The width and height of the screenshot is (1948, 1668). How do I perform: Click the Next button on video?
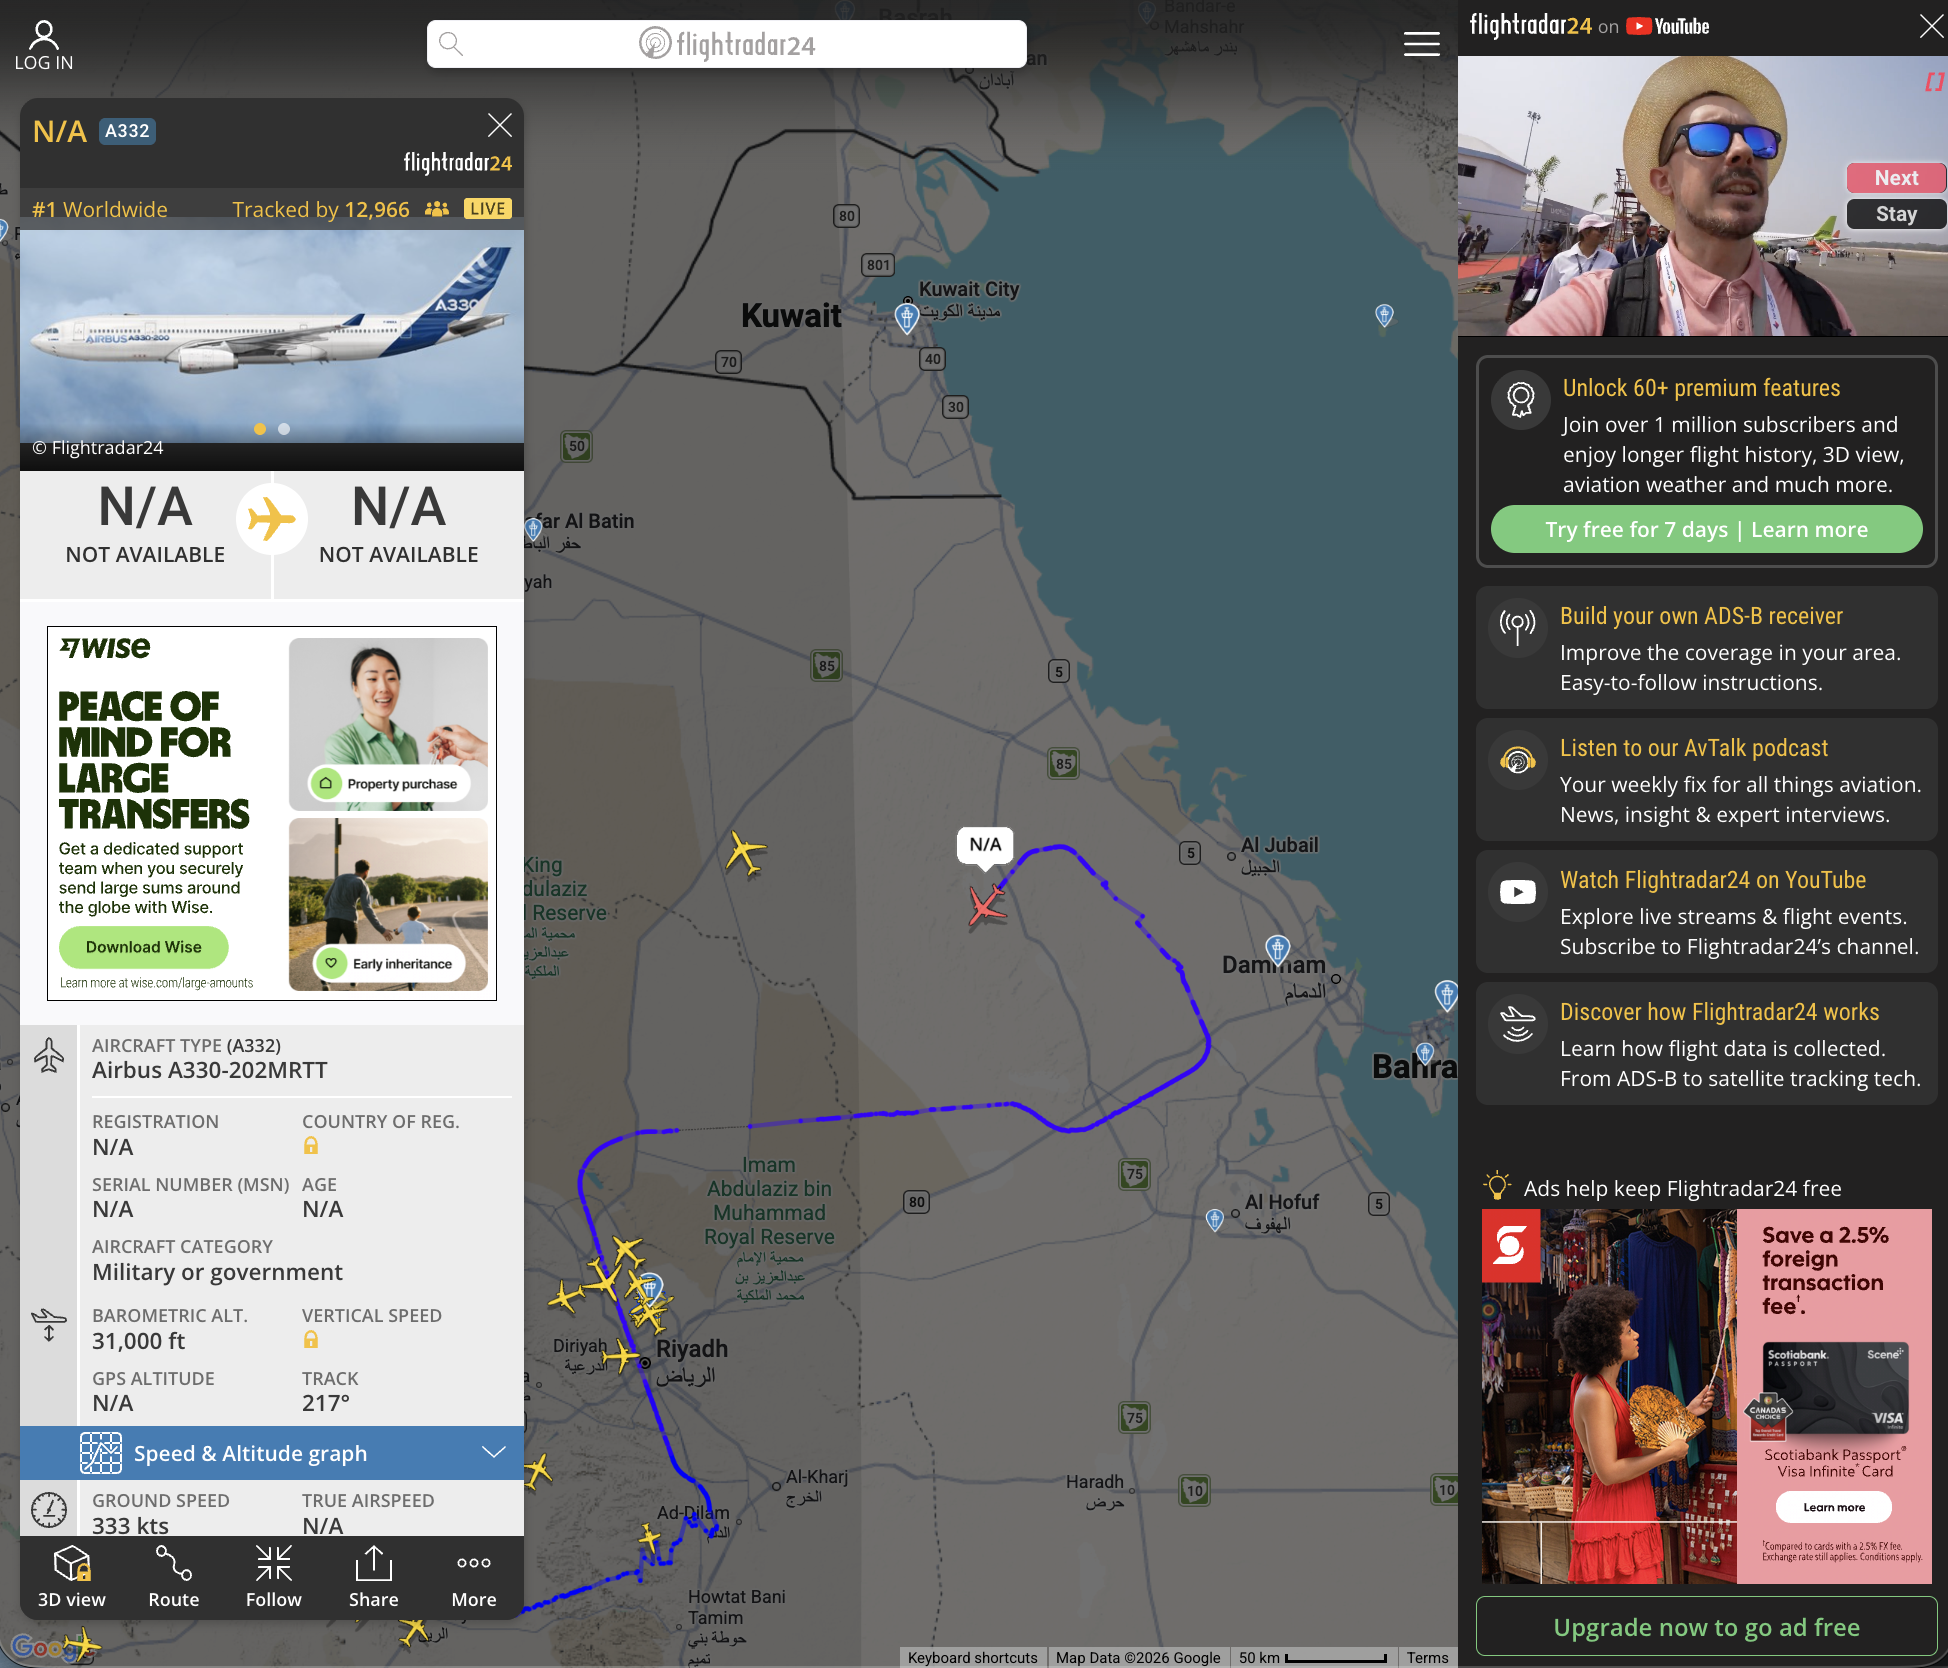1895,178
